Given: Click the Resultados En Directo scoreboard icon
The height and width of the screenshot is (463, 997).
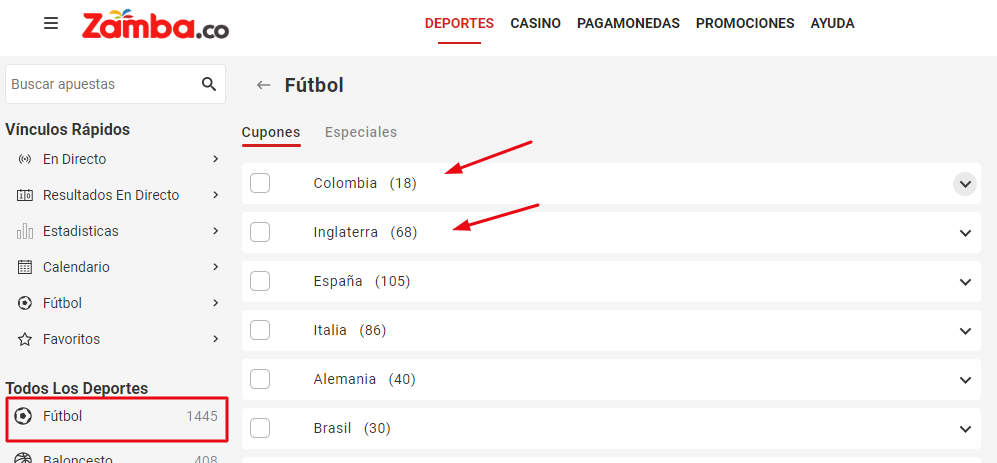Looking at the screenshot, I should pos(25,195).
